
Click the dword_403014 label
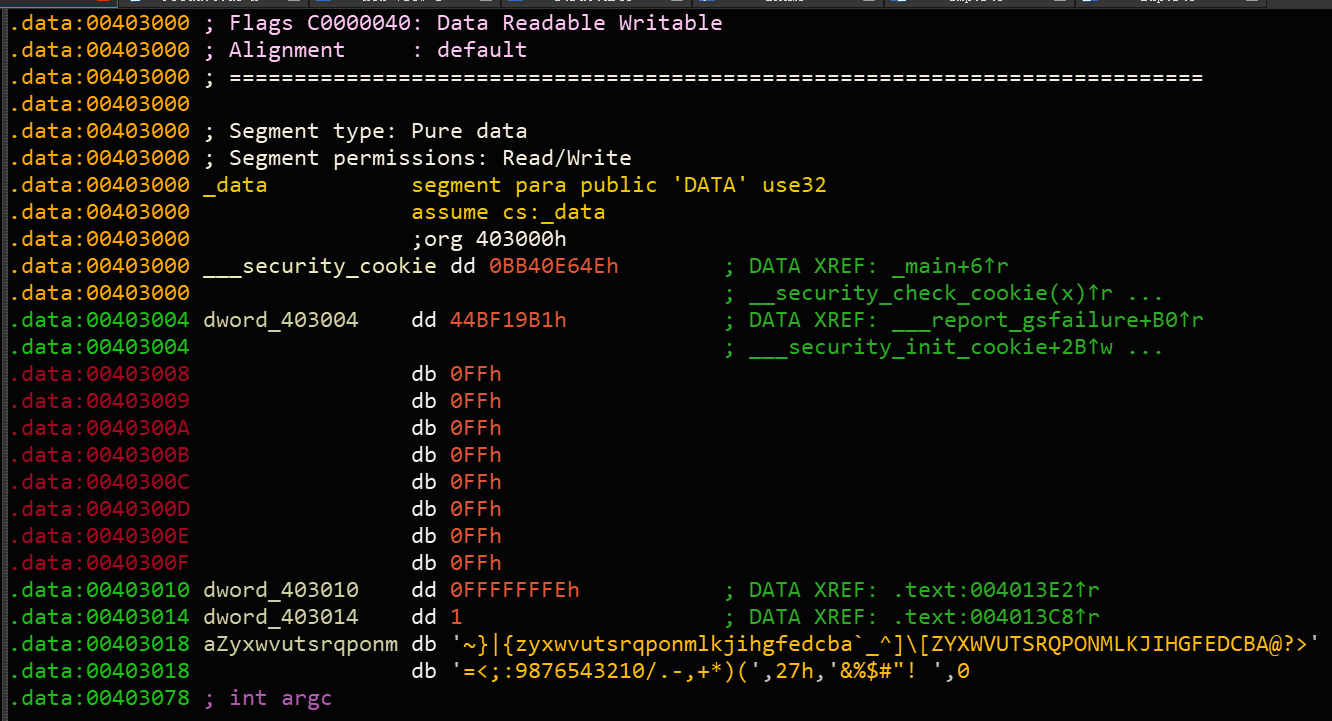coord(281,617)
